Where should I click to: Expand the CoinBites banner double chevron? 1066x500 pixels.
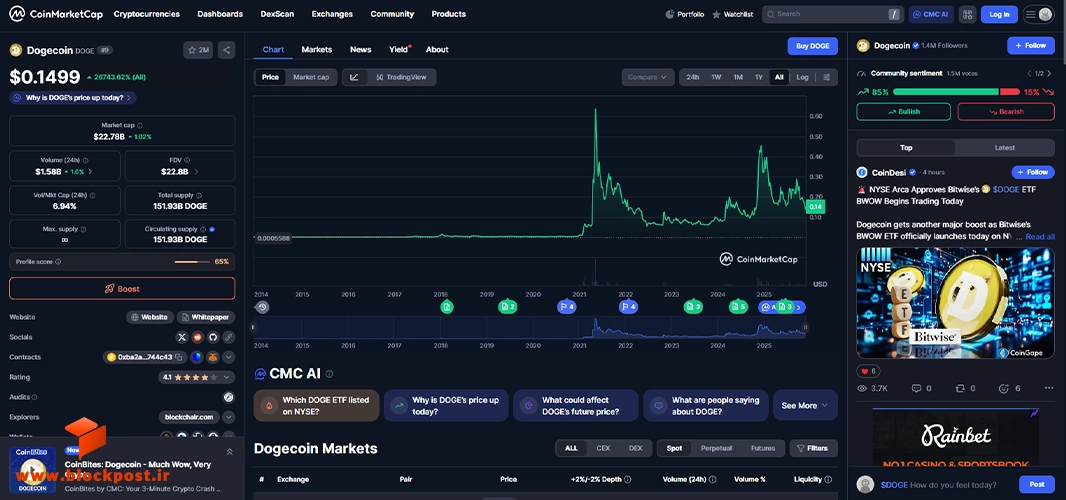(230, 452)
